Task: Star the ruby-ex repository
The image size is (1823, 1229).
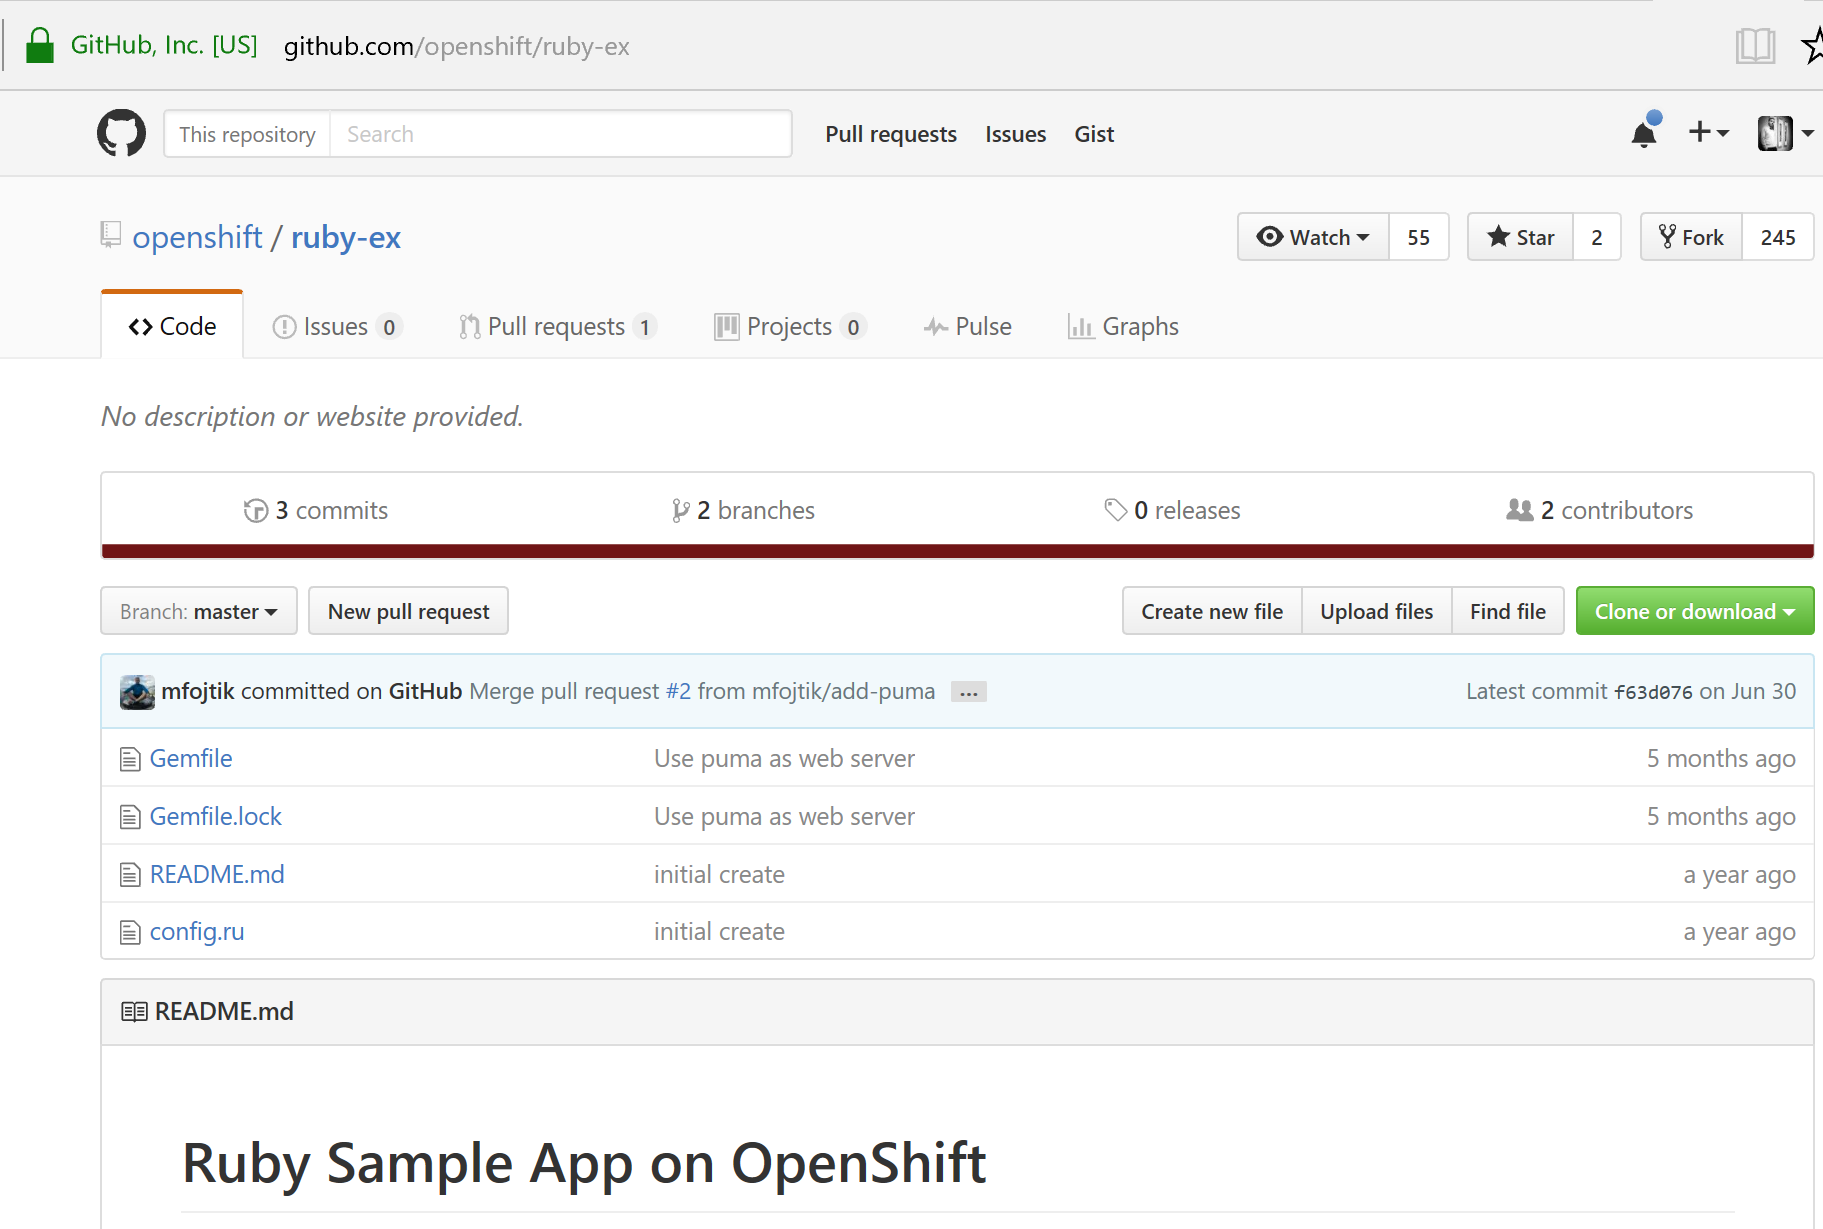Action: [1520, 237]
